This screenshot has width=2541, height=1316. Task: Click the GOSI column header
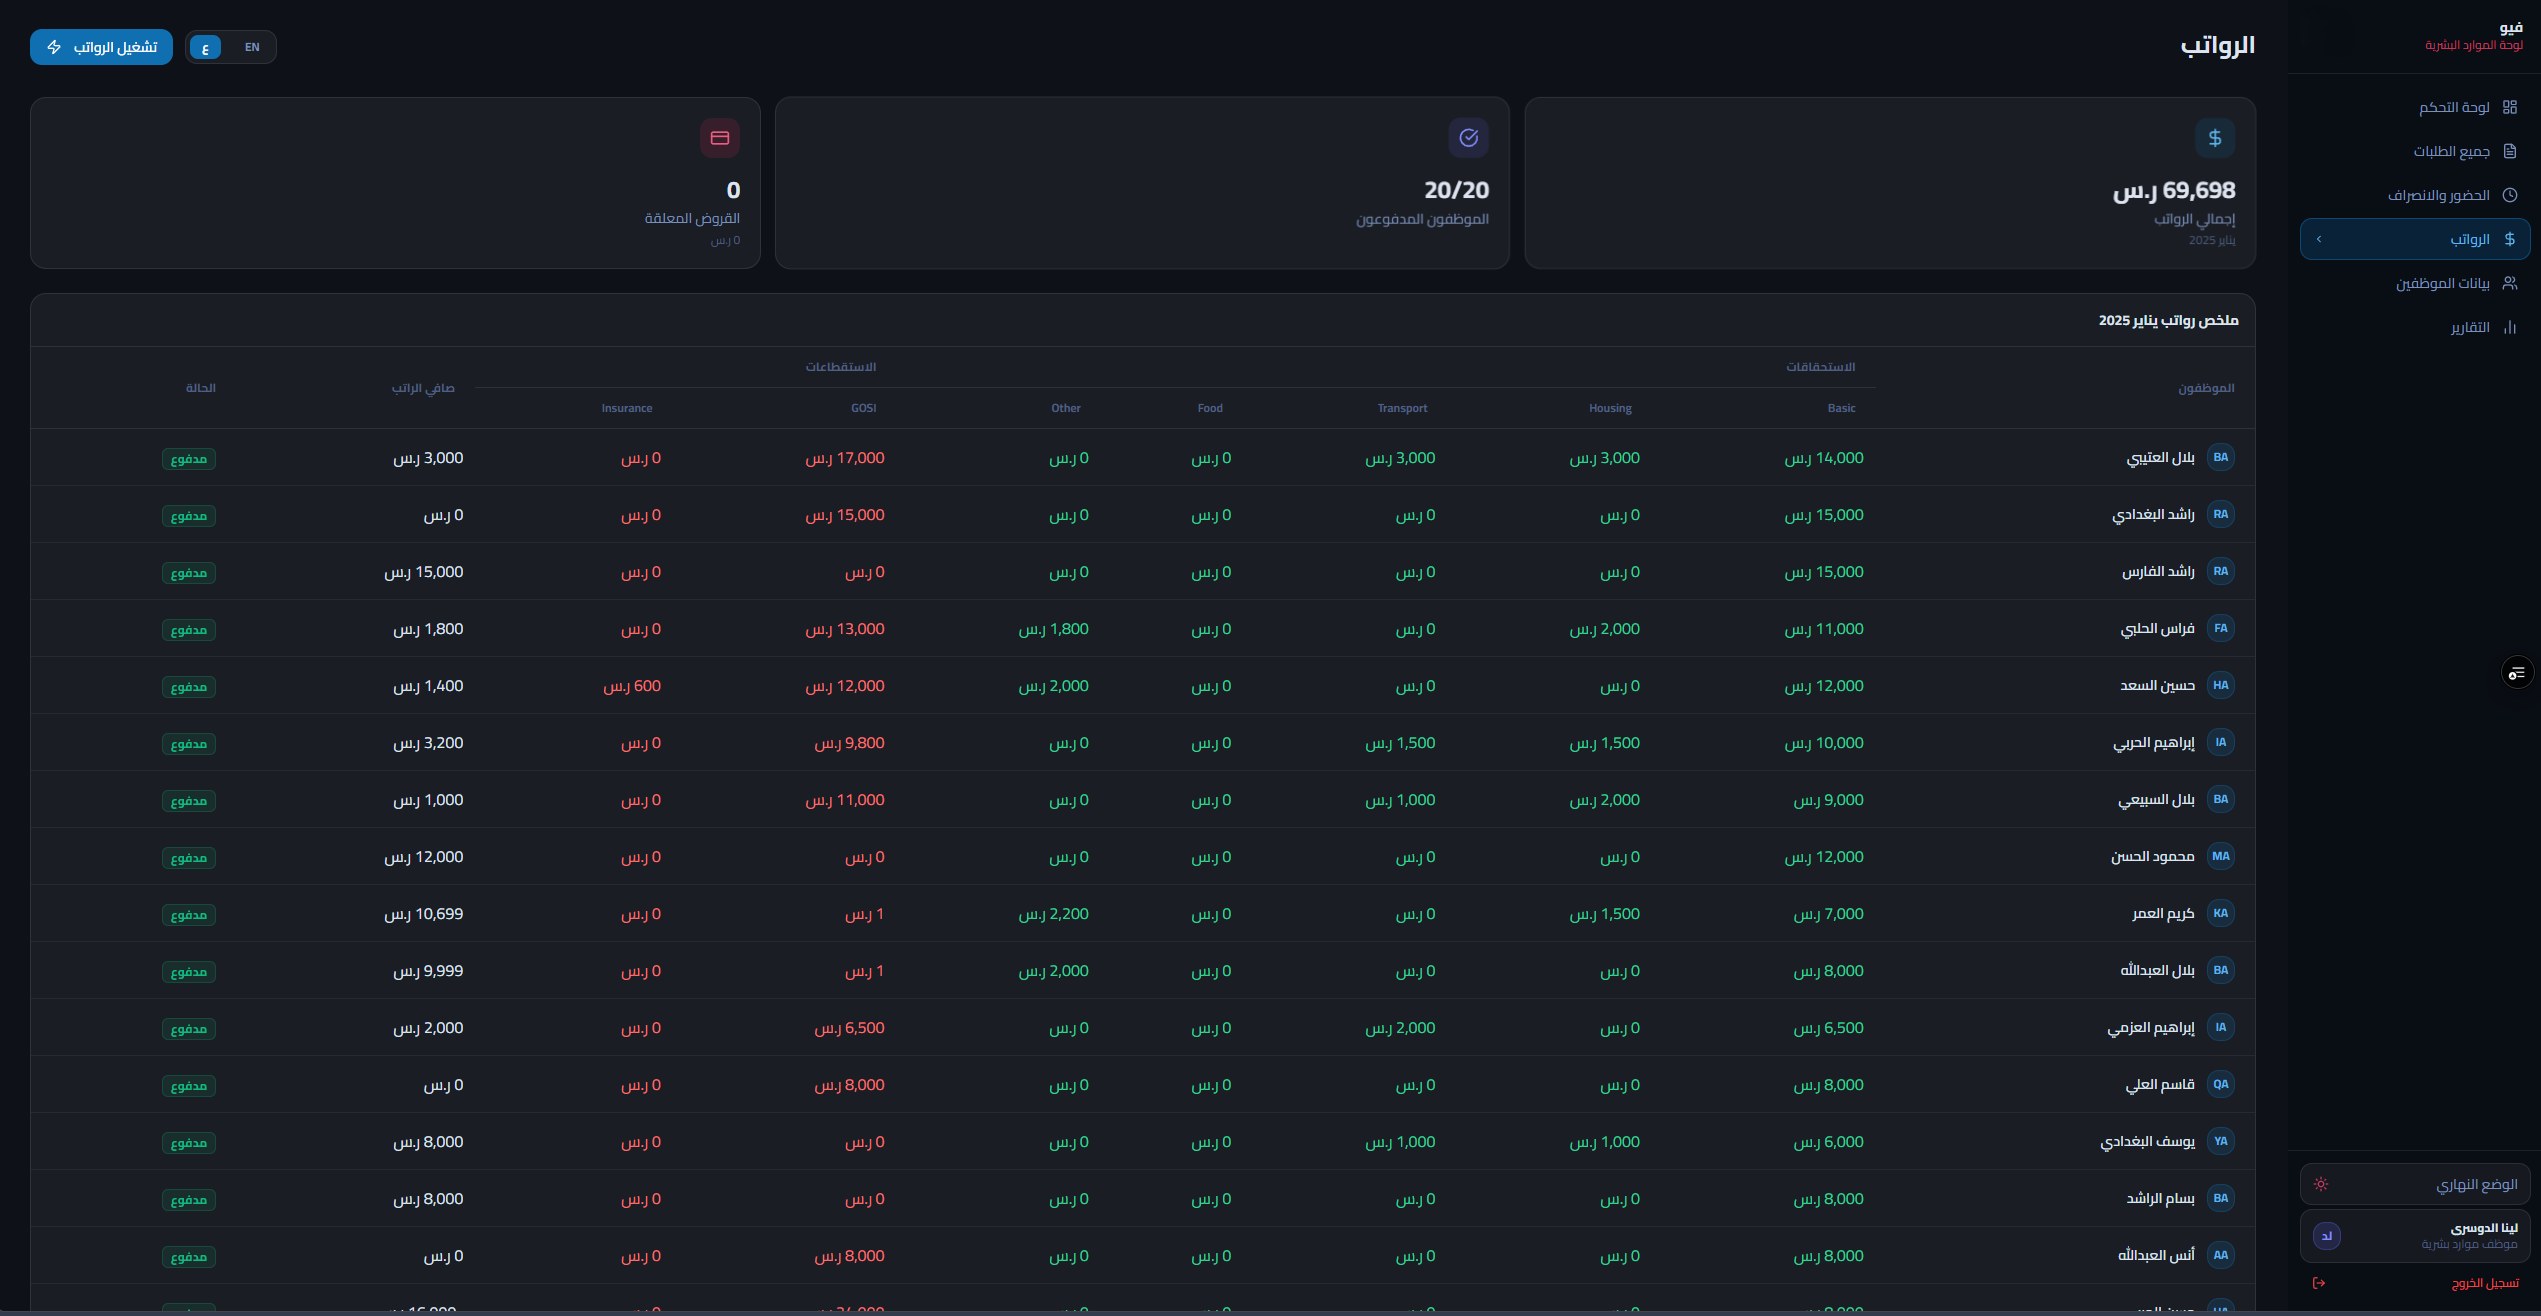pyautogui.click(x=863, y=408)
